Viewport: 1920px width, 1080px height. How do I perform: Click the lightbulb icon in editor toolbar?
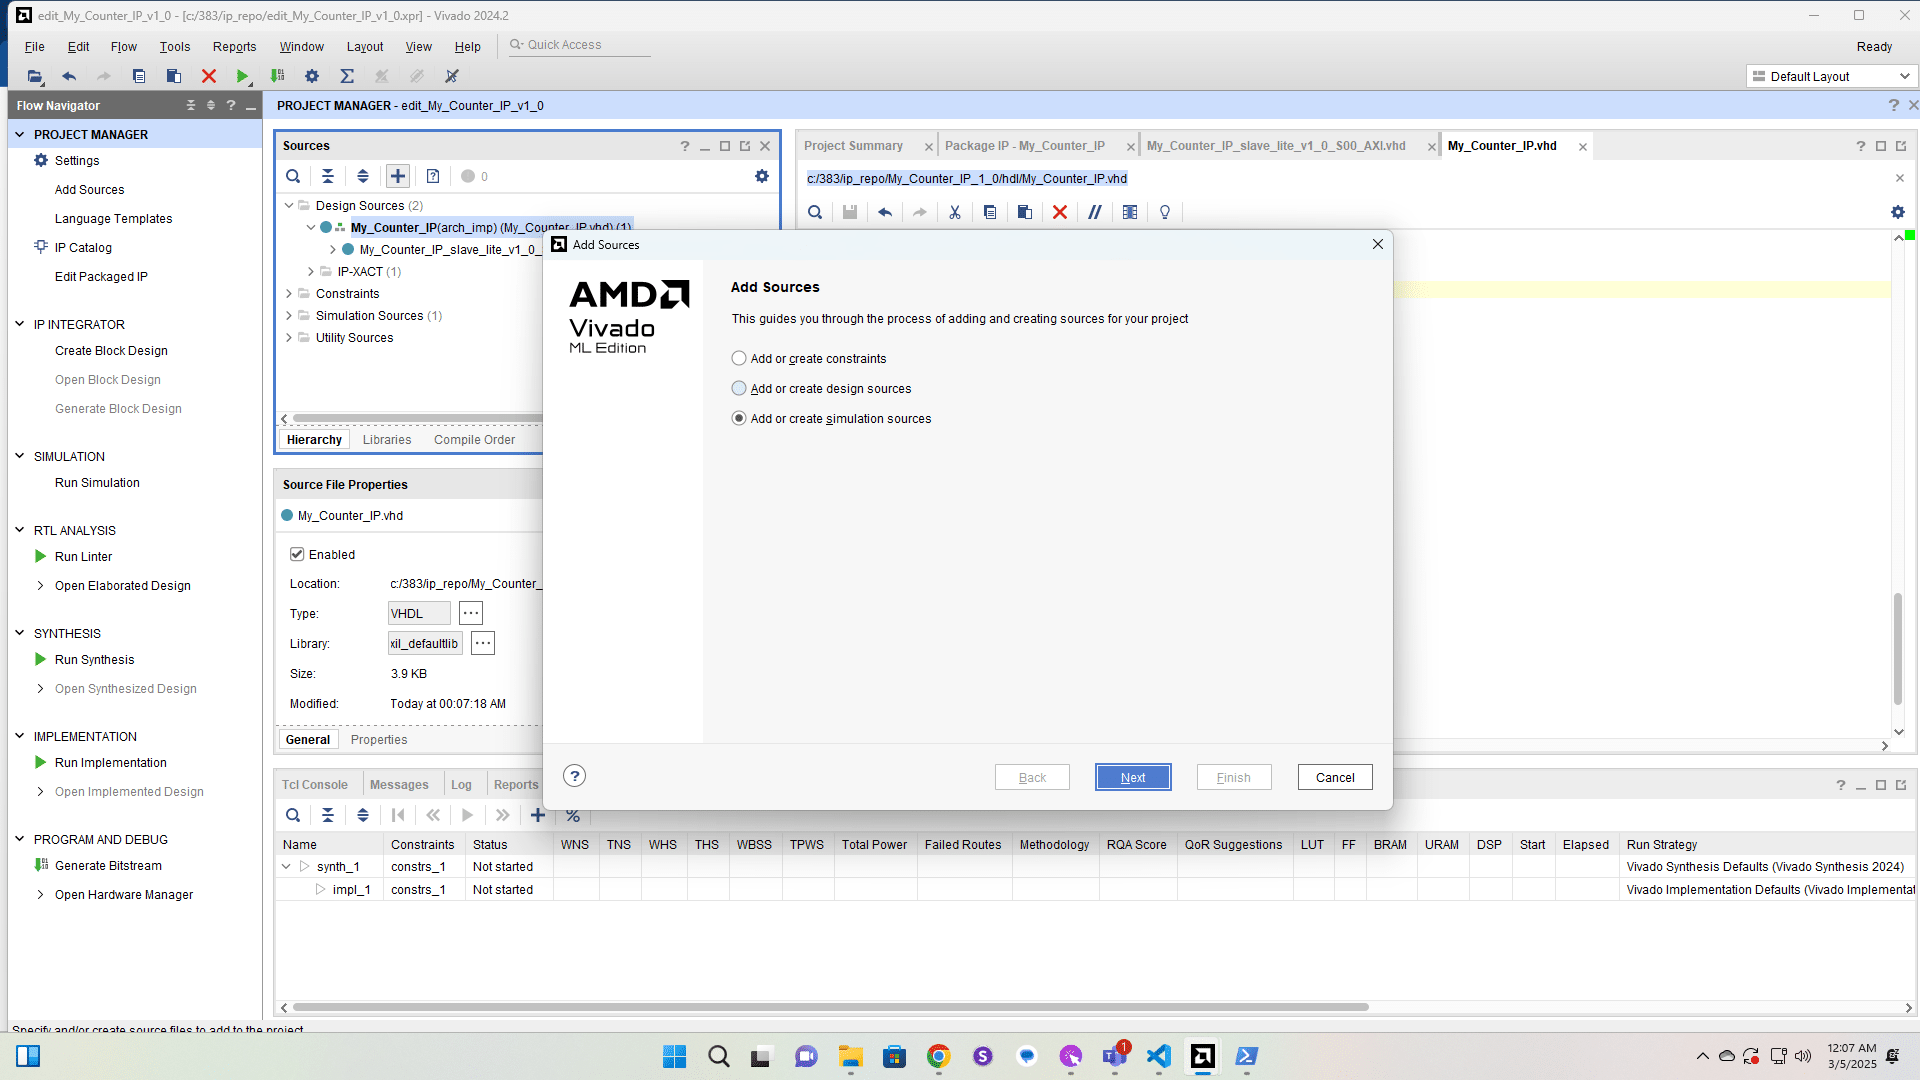coord(1165,212)
